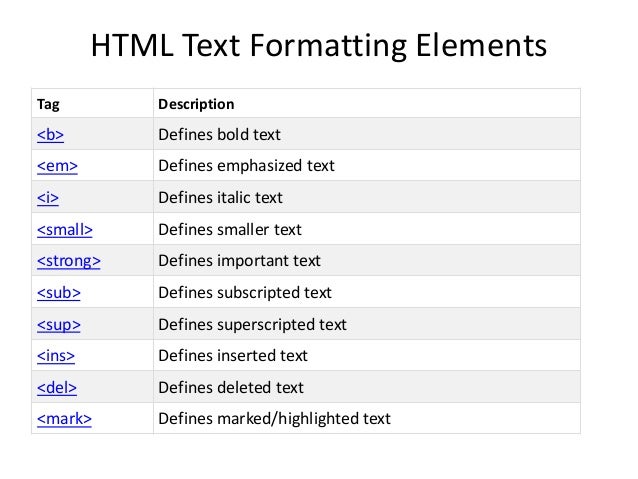Open the <em> tag link
This screenshot has width=638, height=479.
pos(57,166)
